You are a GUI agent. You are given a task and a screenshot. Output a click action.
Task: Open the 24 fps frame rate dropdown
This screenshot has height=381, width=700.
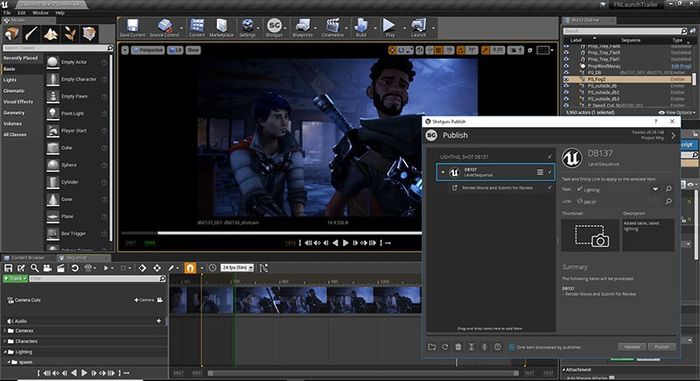pos(238,268)
